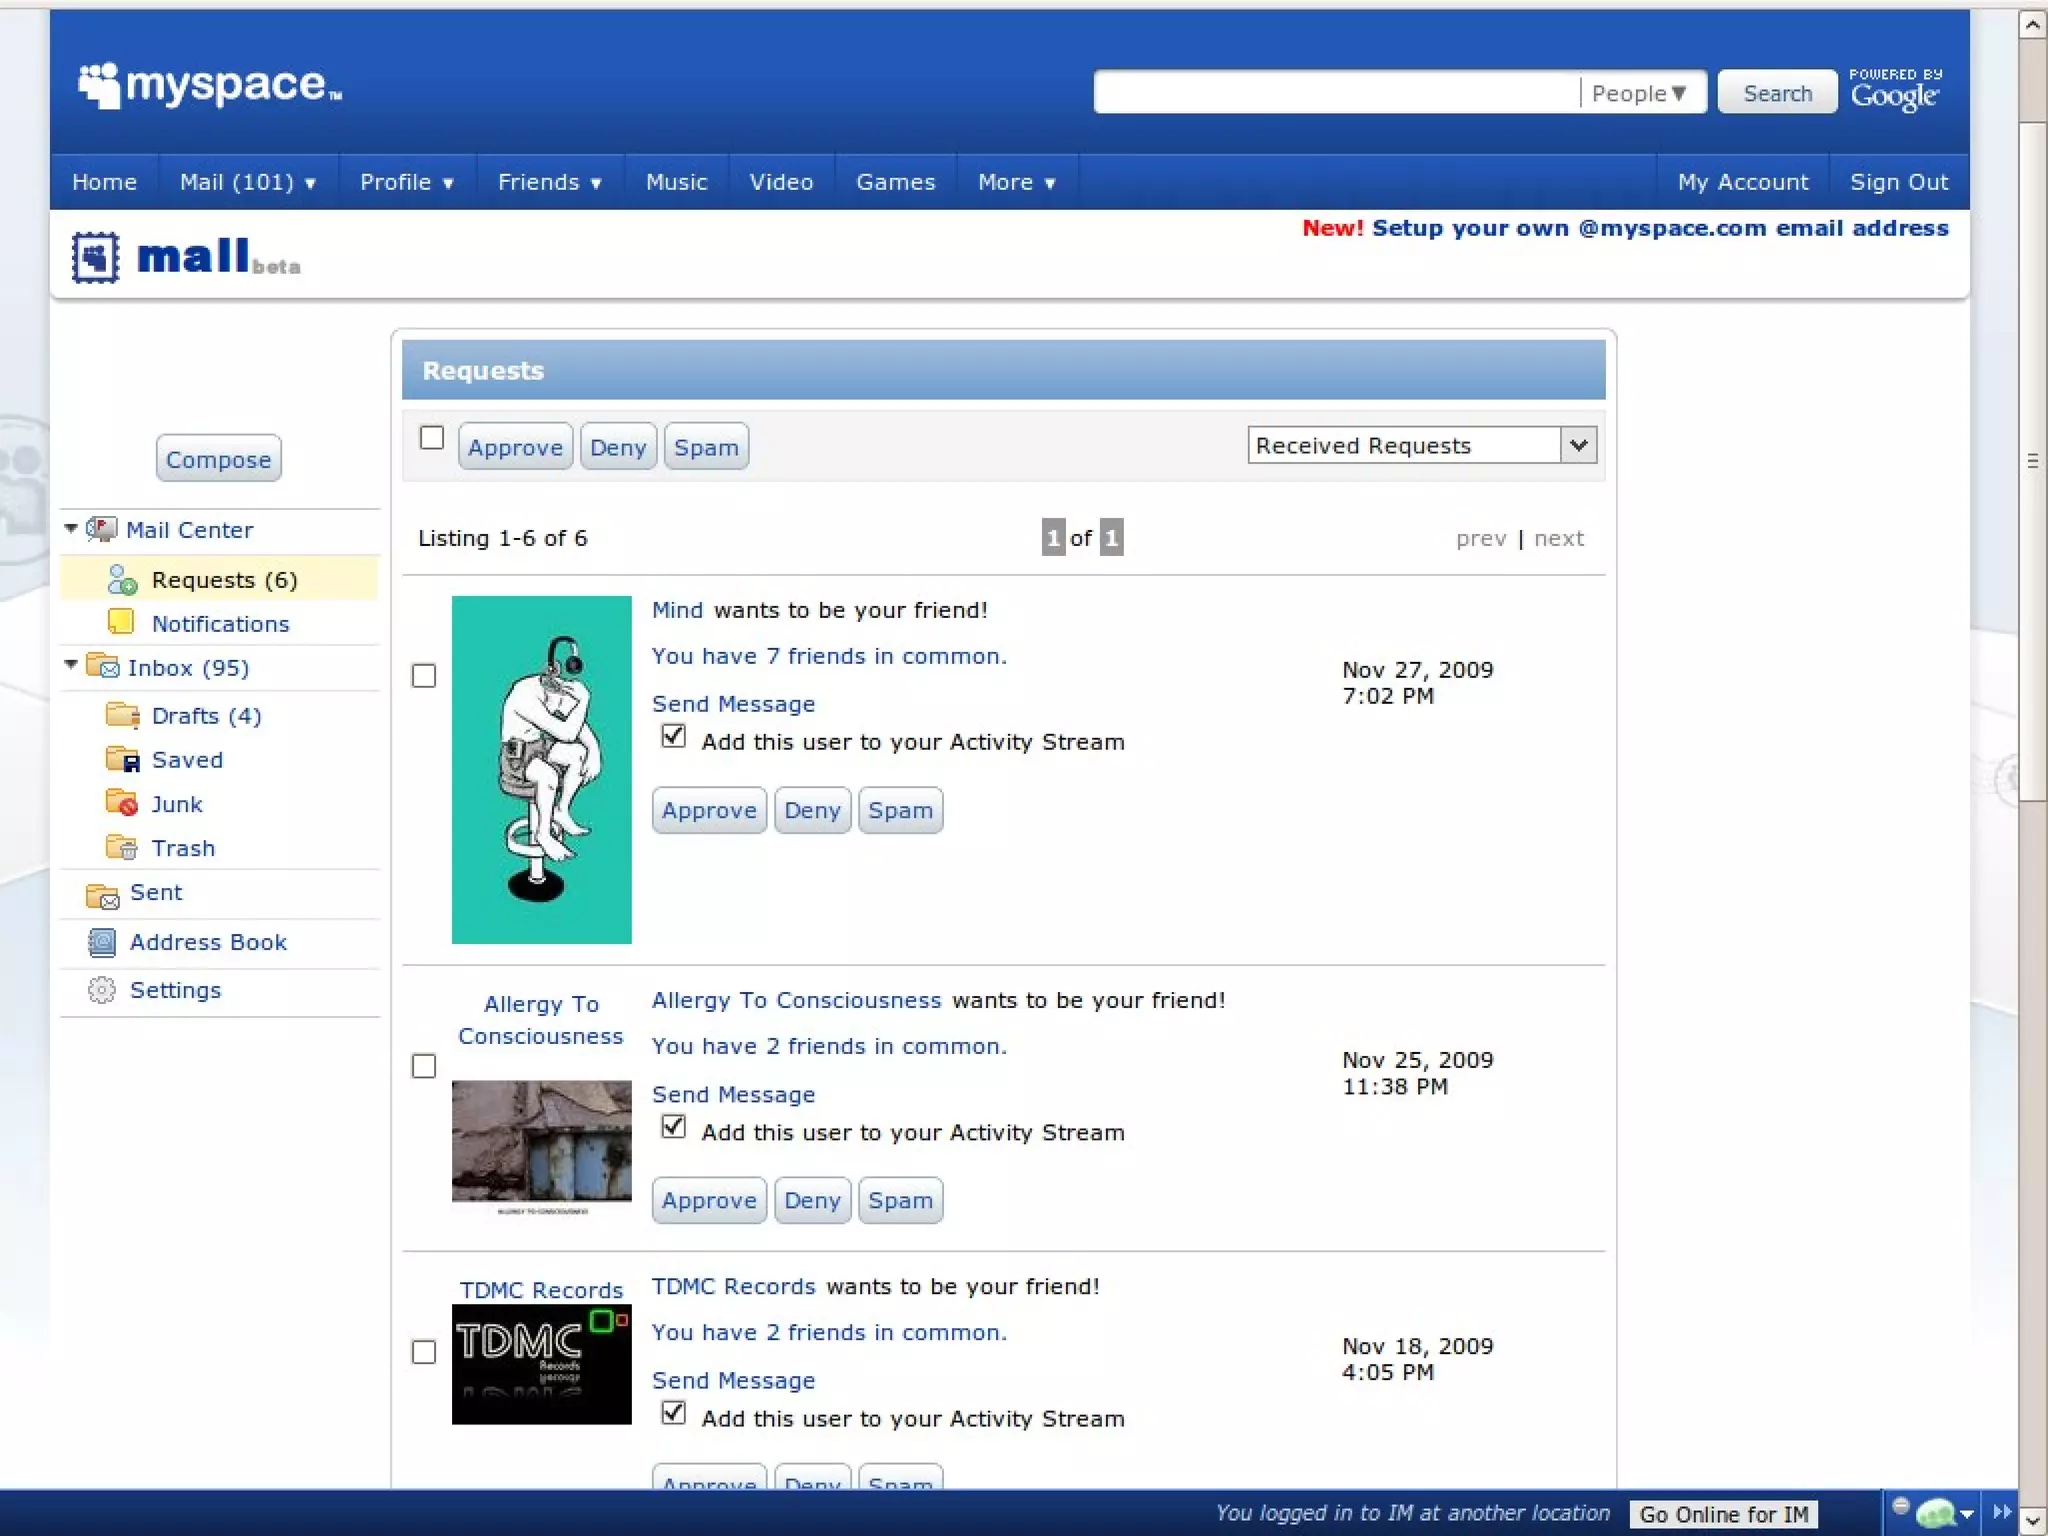Uncheck Activity Stream option for Allergy To Consciousness
The width and height of the screenshot is (2048, 1536).
pyautogui.click(x=674, y=1128)
